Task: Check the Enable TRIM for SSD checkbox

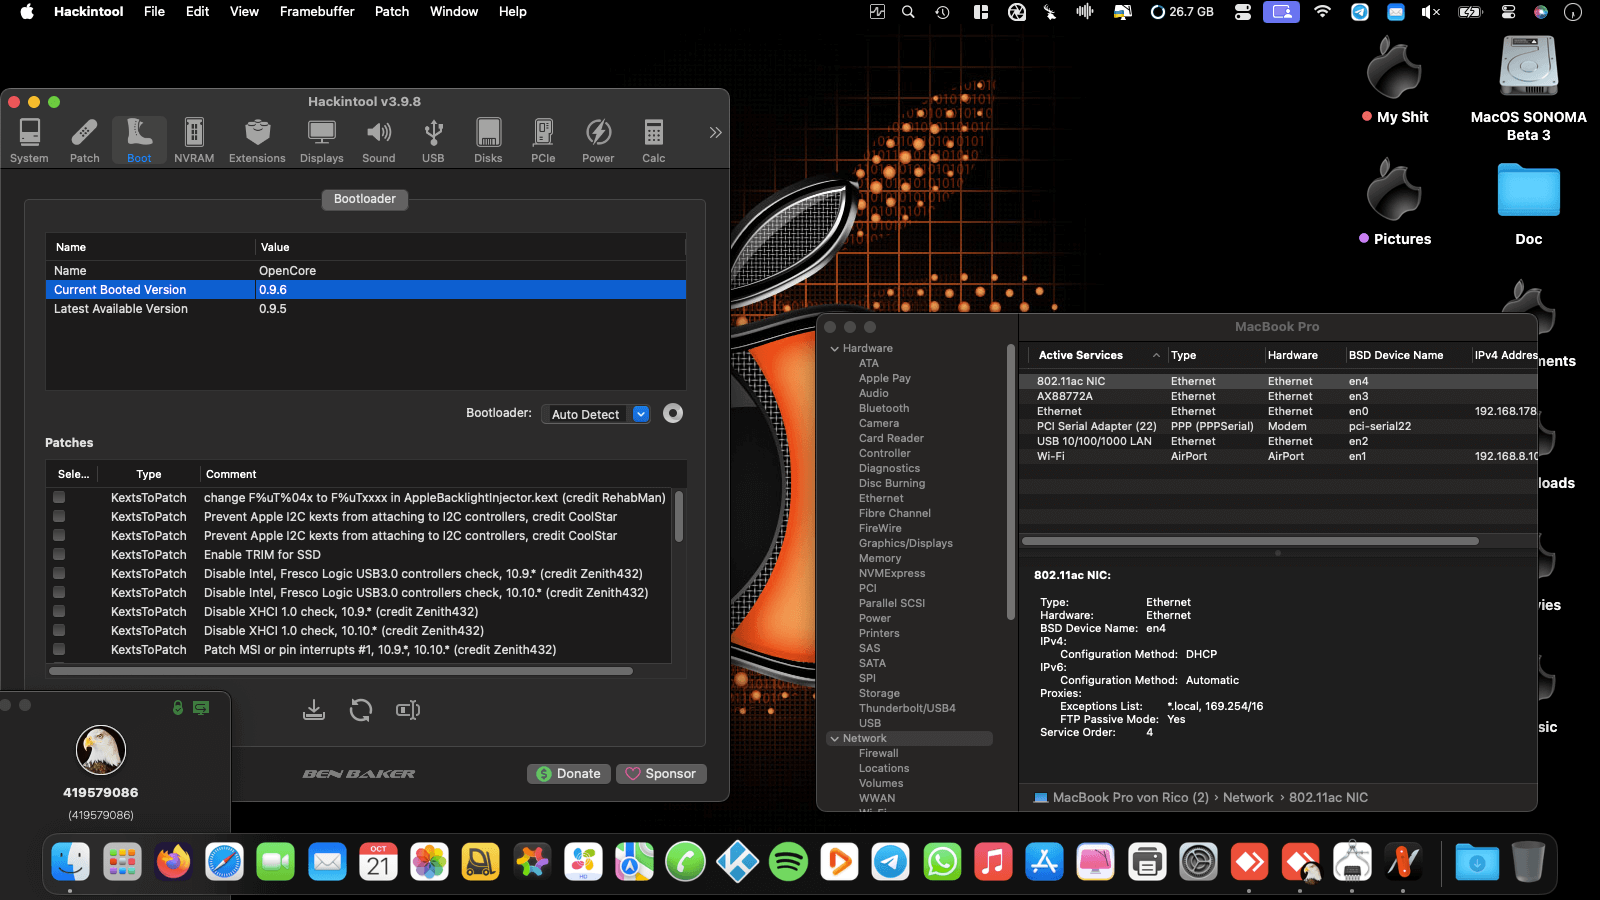Action: [x=59, y=554]
